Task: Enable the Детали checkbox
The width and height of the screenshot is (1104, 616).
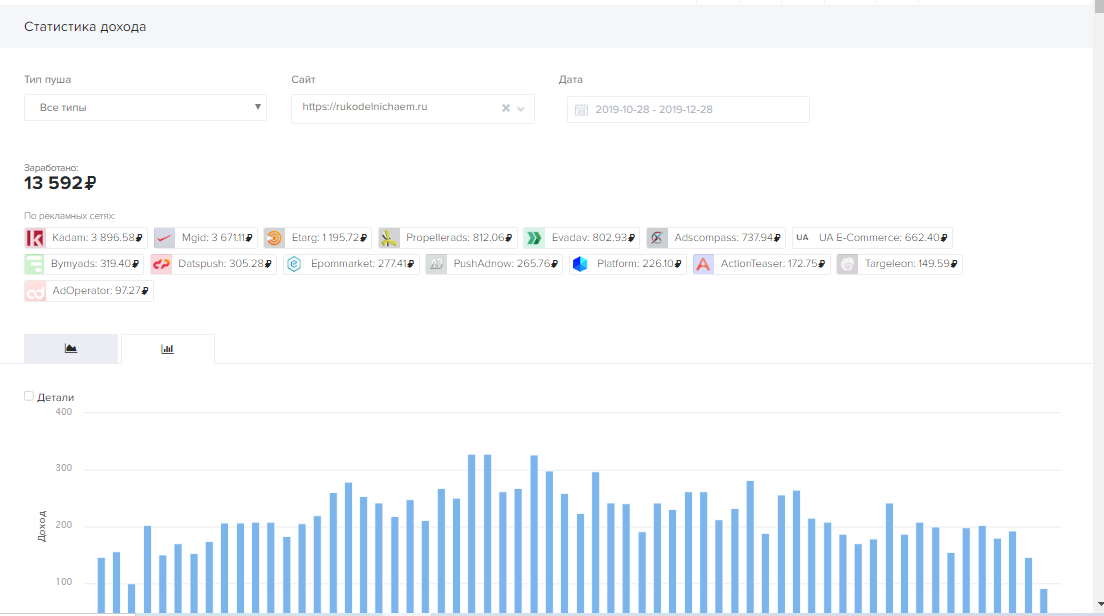Action: pos(29,396)
